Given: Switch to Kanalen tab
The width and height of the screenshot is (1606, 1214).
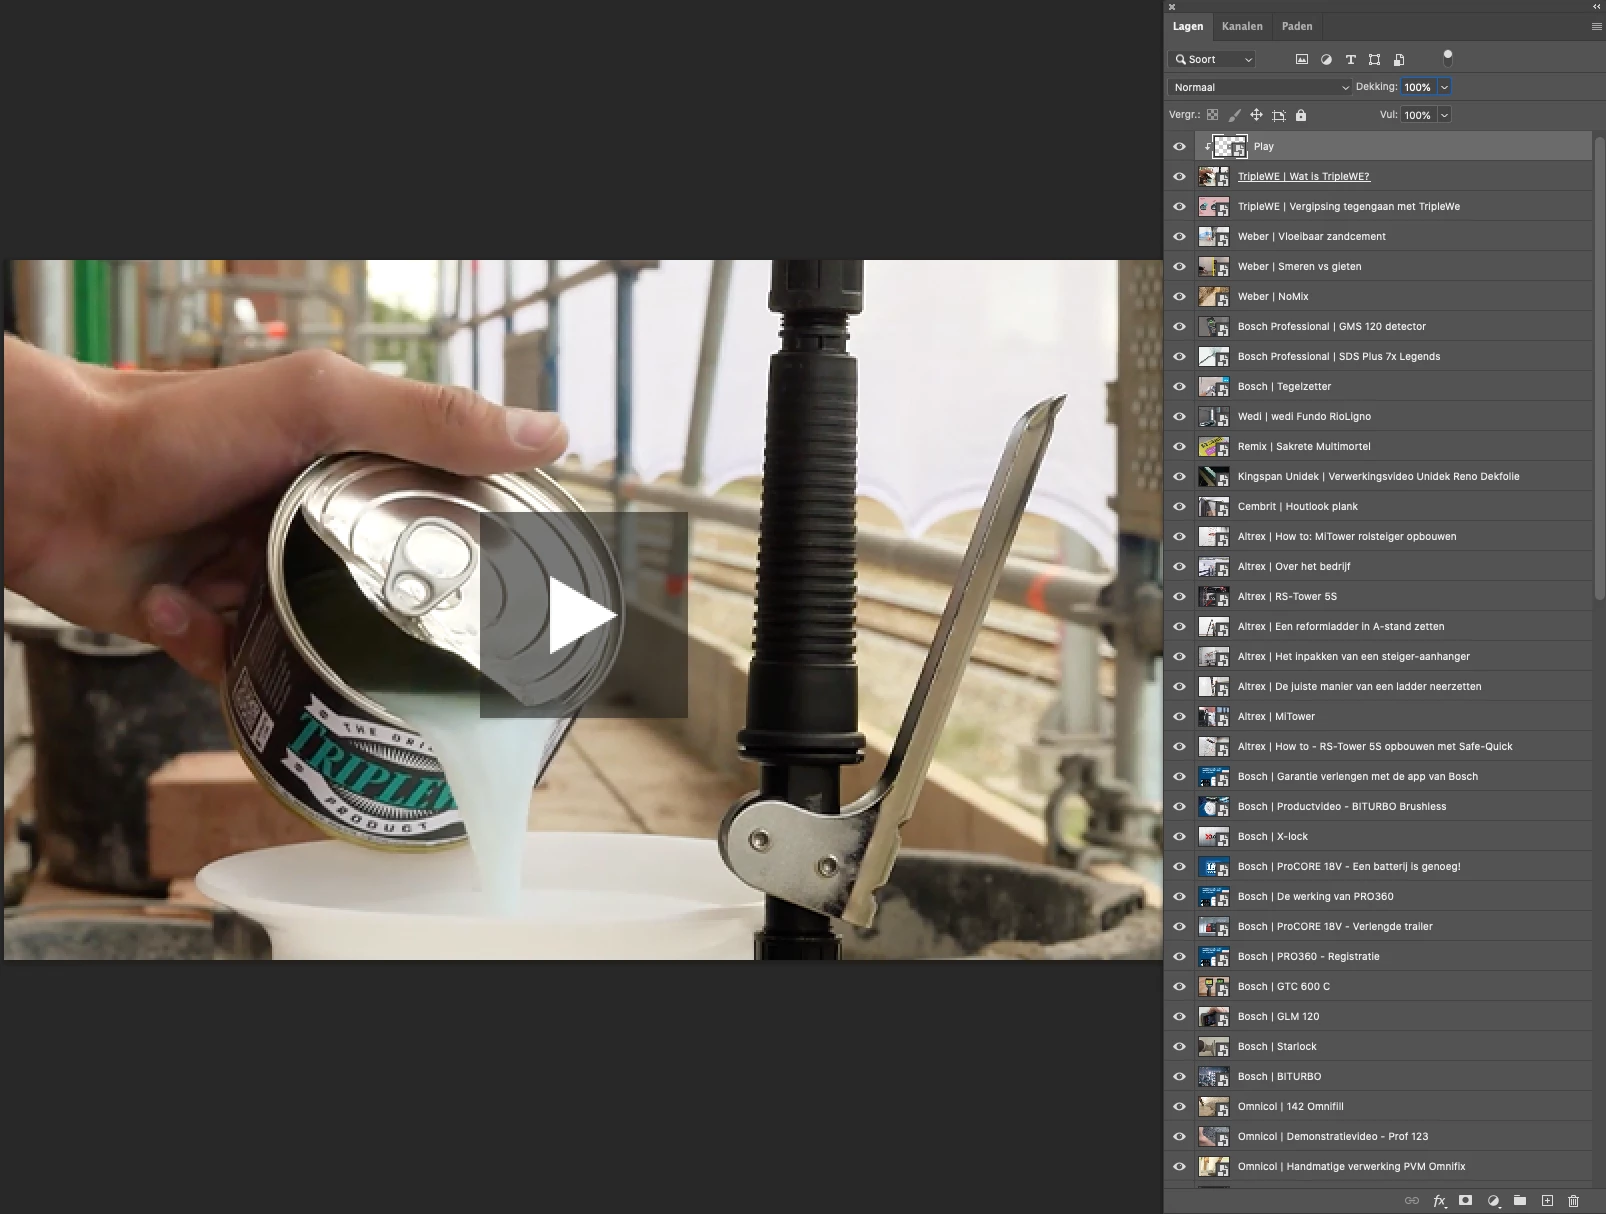Looking at the screenshot, I should point(1242,26).
